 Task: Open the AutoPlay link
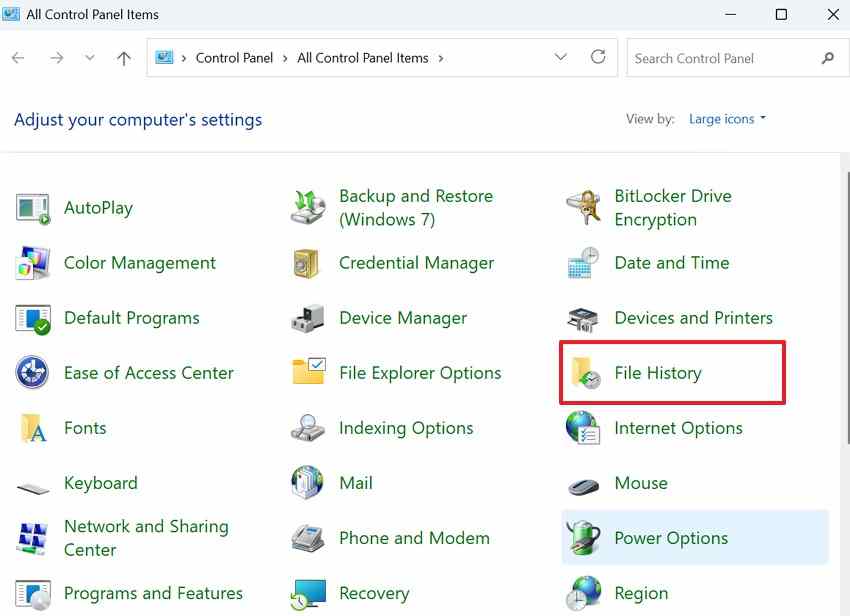click(x=98, y=208)
